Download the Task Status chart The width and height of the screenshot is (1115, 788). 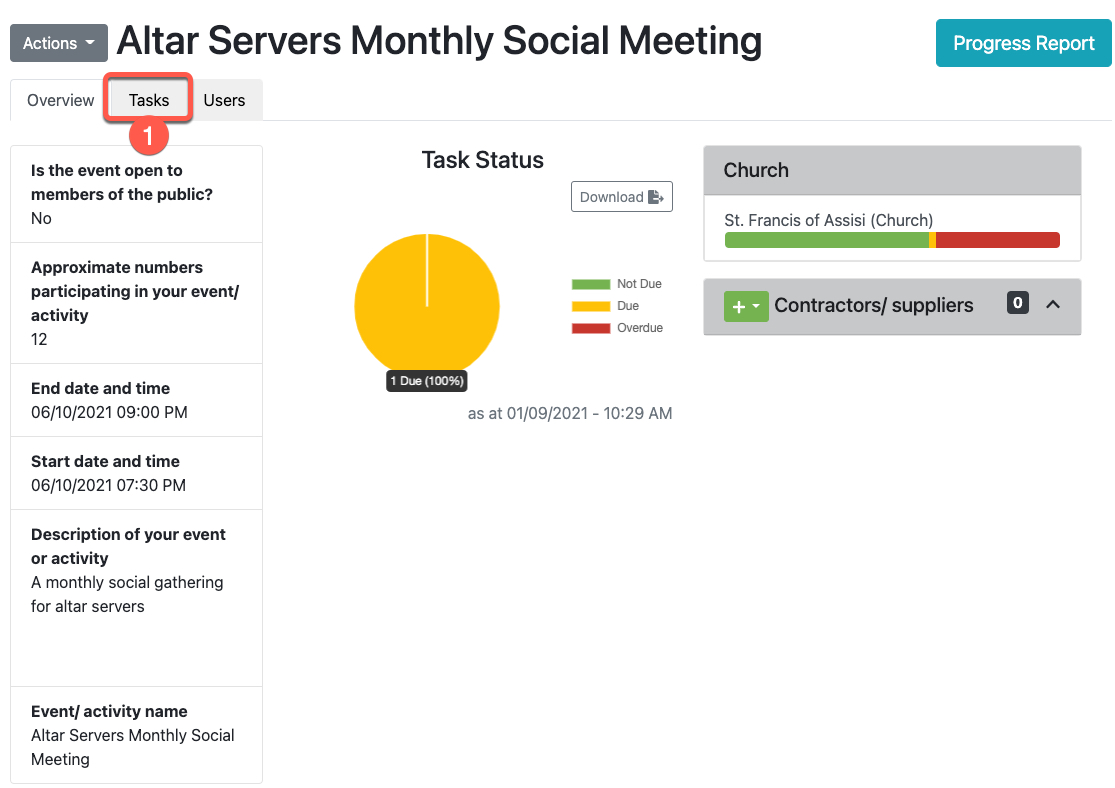click(x=621, y=197)
